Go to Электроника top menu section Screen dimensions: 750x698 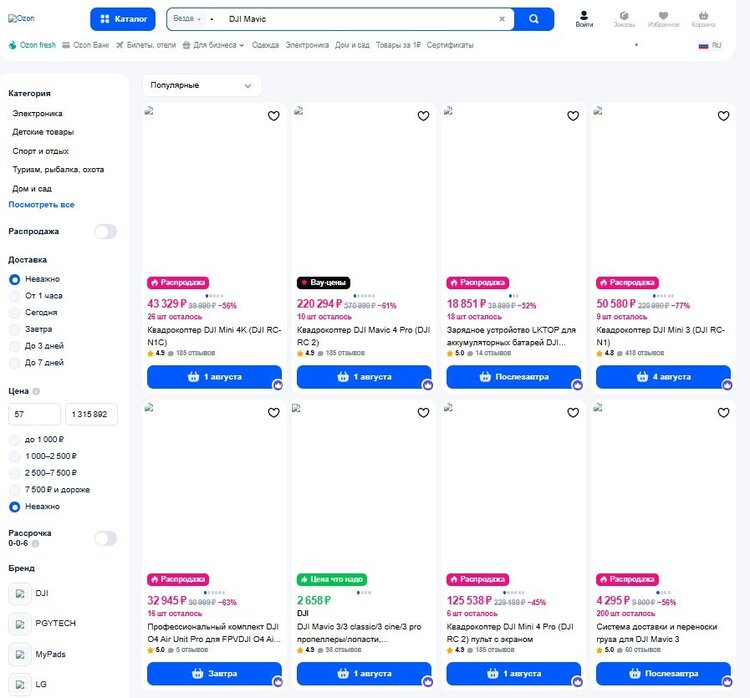(307, 45)
